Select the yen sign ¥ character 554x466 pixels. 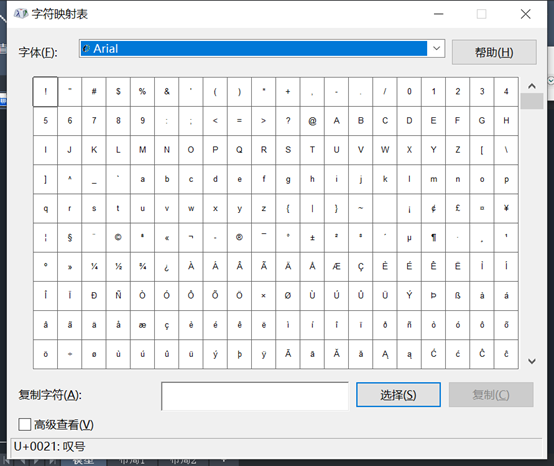[x=506, y=208]
